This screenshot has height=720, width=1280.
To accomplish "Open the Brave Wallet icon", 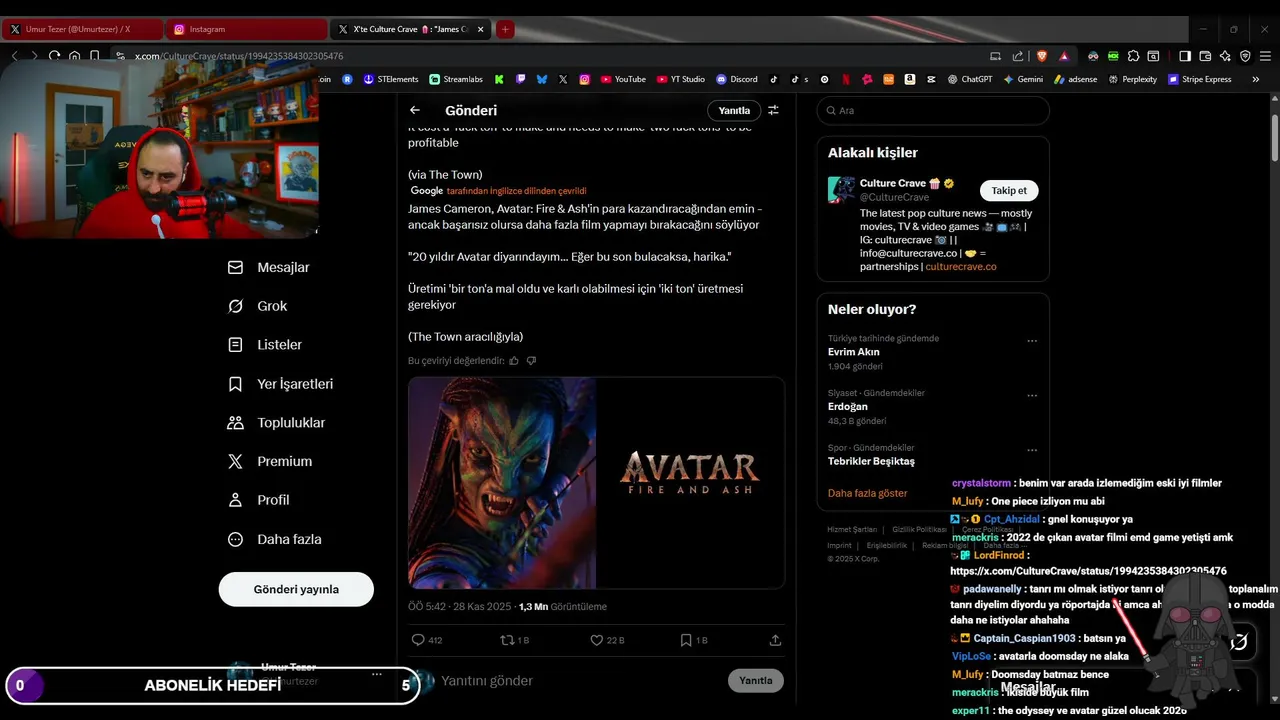I will tap(1205, 56).
